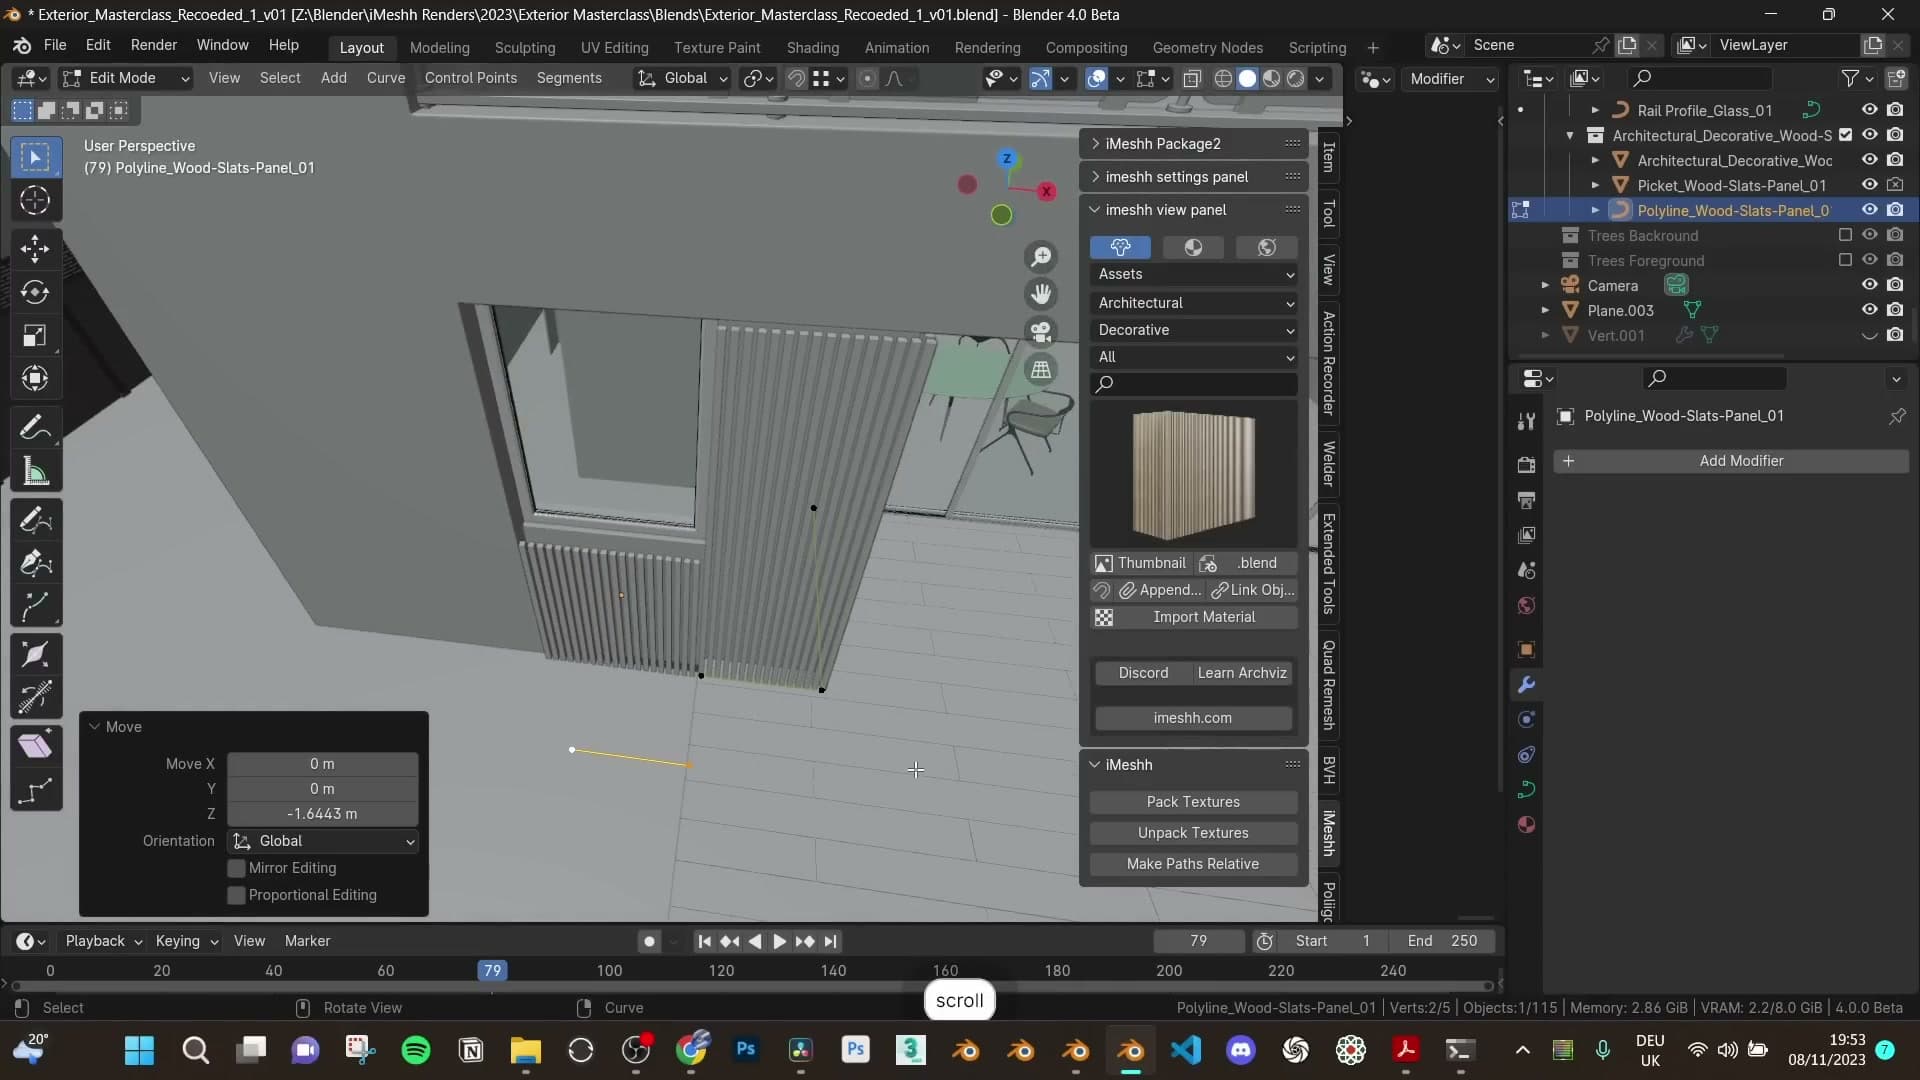Image resolution: width=1920 pixels, height=1080 pixels.
Task: Open the Architectural category dropdown
Action: click(1194, 303)
